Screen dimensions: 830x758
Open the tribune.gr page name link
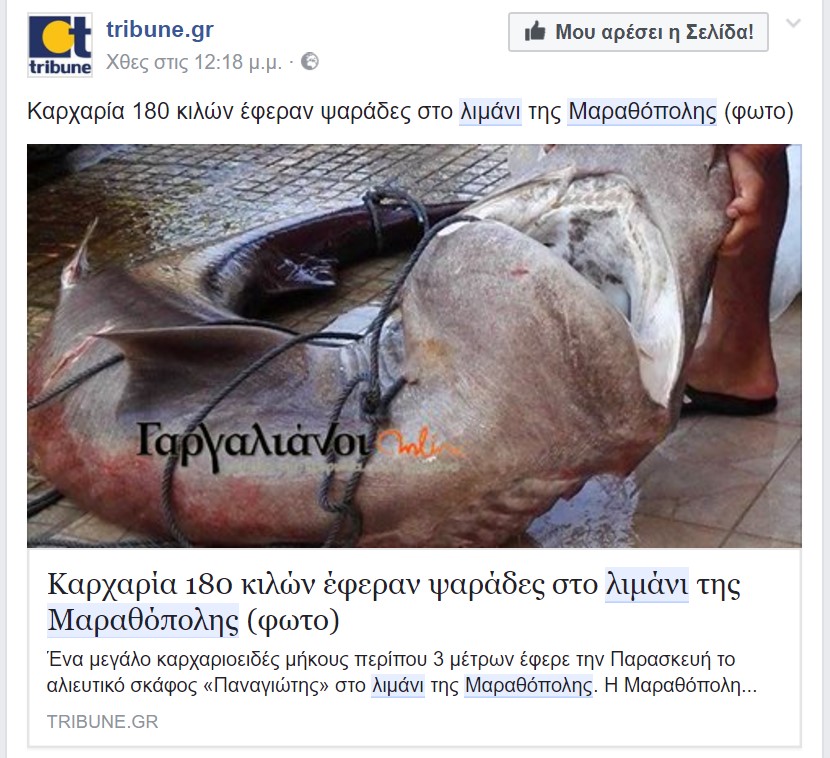(160, 29)
